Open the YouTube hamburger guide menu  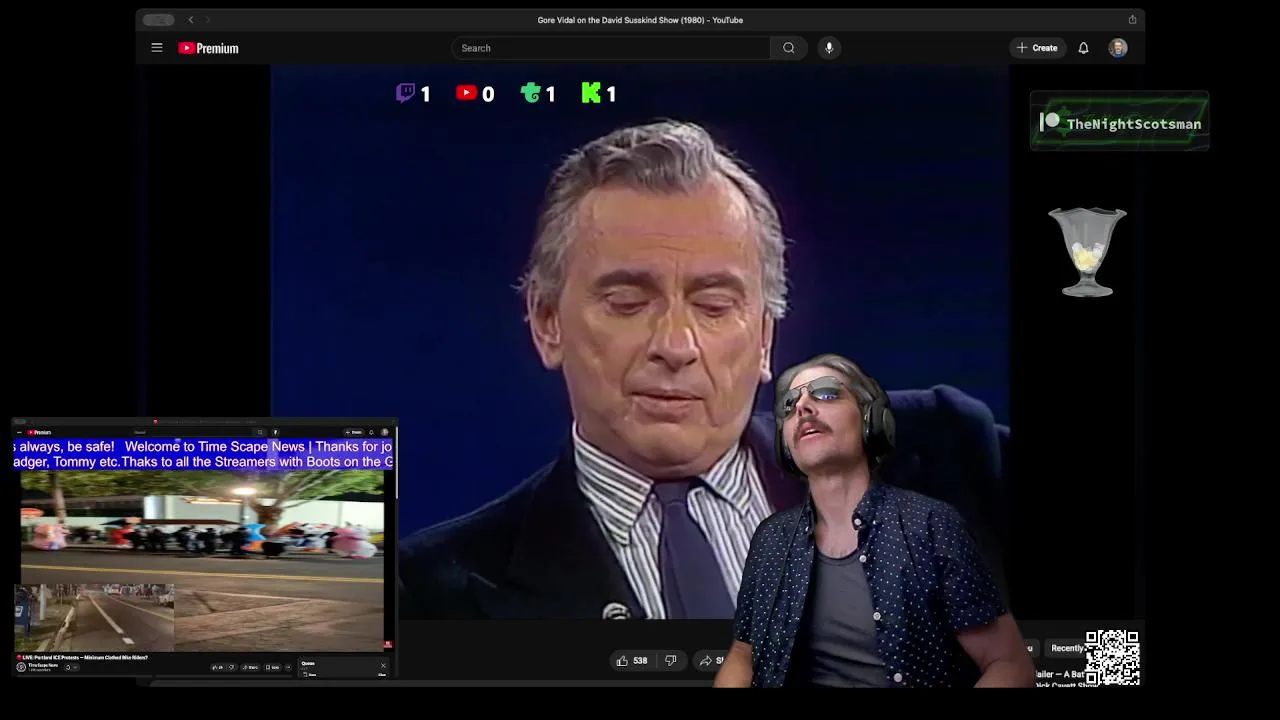click(157, 48)
